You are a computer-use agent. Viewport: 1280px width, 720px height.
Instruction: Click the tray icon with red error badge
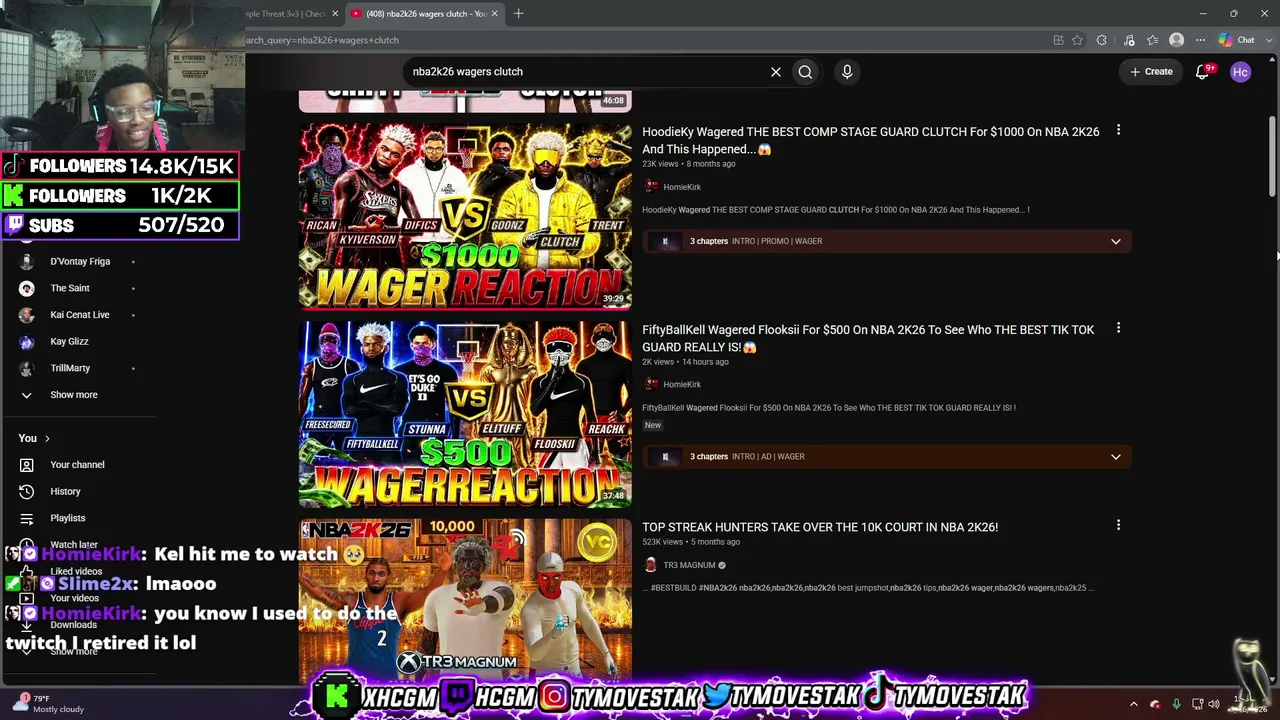point(1155,704)
